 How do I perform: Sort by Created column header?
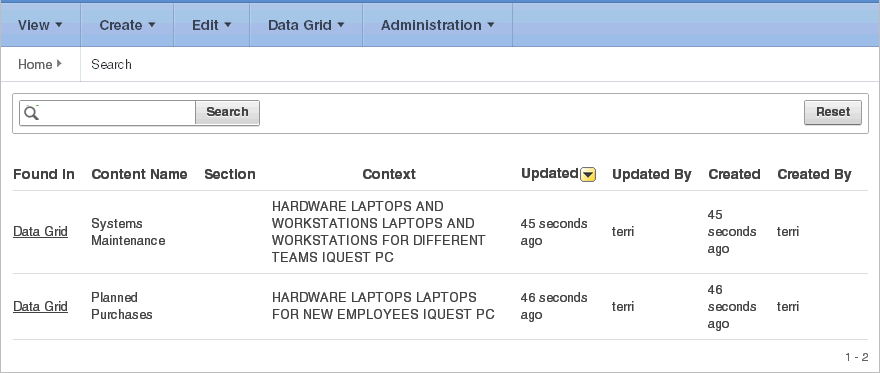(734, 174)
